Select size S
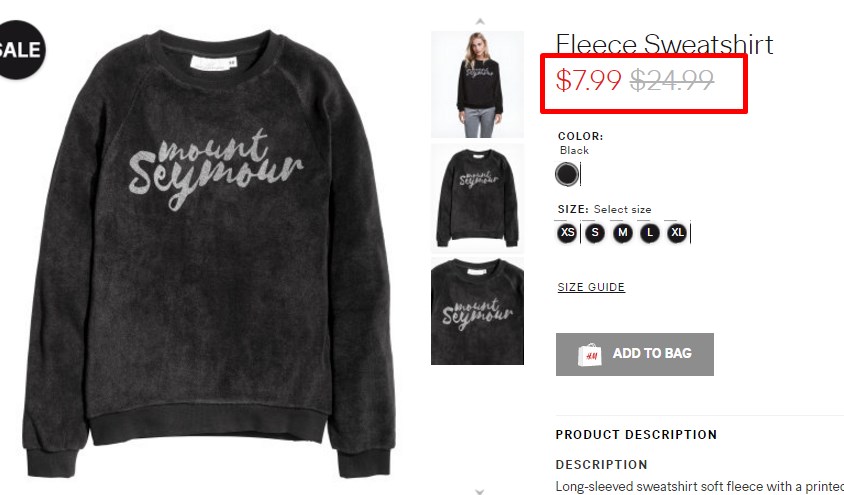The height and width of the screenshot is (495, 844). click(x=595, y=233)
